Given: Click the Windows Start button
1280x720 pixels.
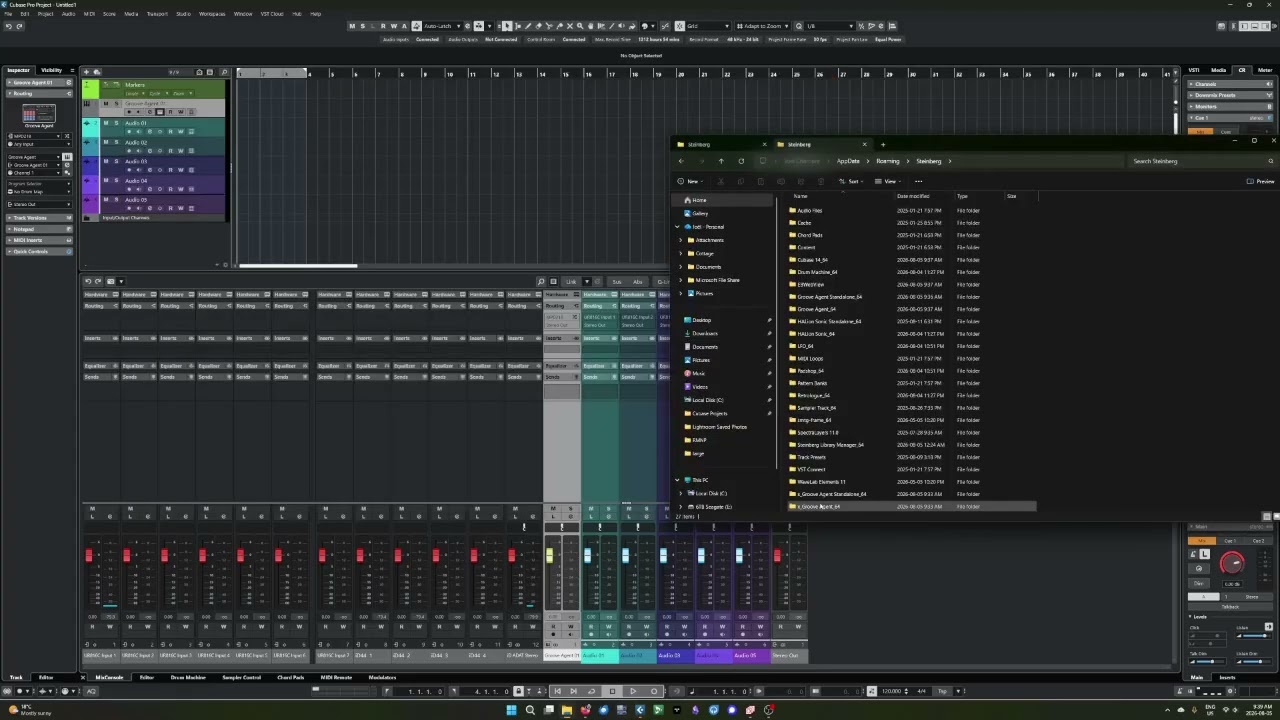Looking at the screenshot, I should click(512, 710).
